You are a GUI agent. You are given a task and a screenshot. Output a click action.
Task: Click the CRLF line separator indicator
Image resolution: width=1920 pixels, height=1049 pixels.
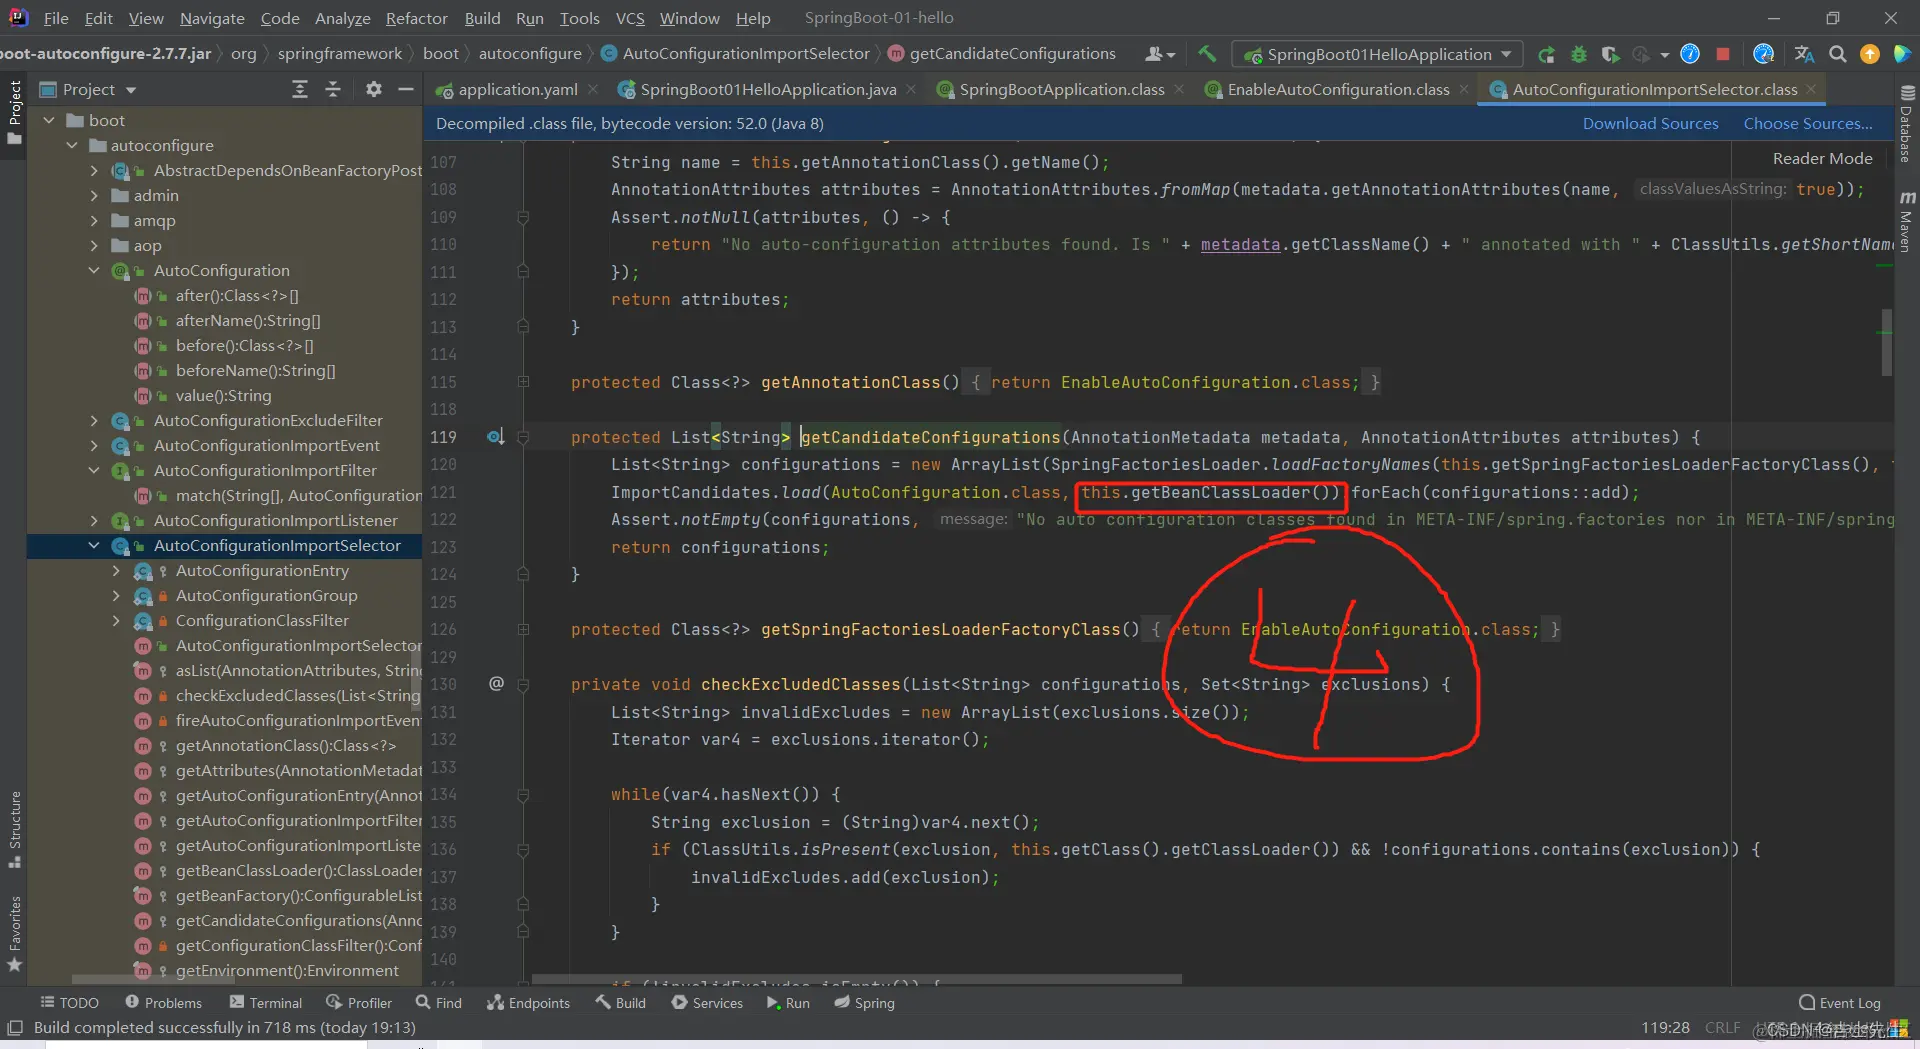tap(1722, 1028)
